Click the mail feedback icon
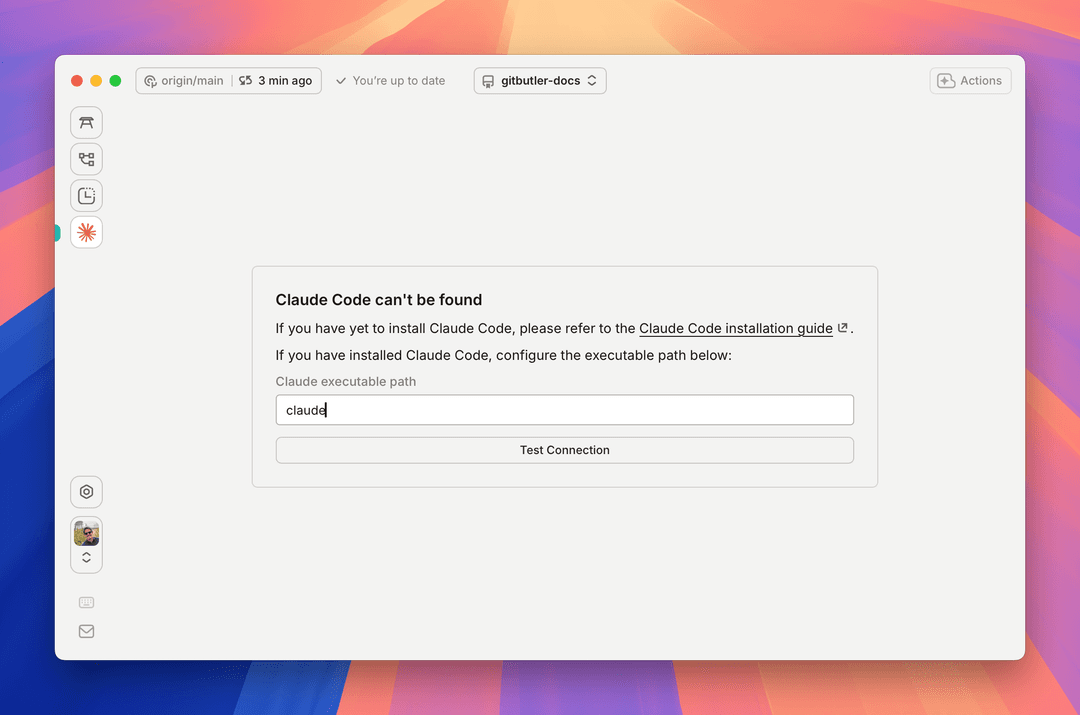The height and width of the screenshot is (715, 1080). click(x=86, y=631)
